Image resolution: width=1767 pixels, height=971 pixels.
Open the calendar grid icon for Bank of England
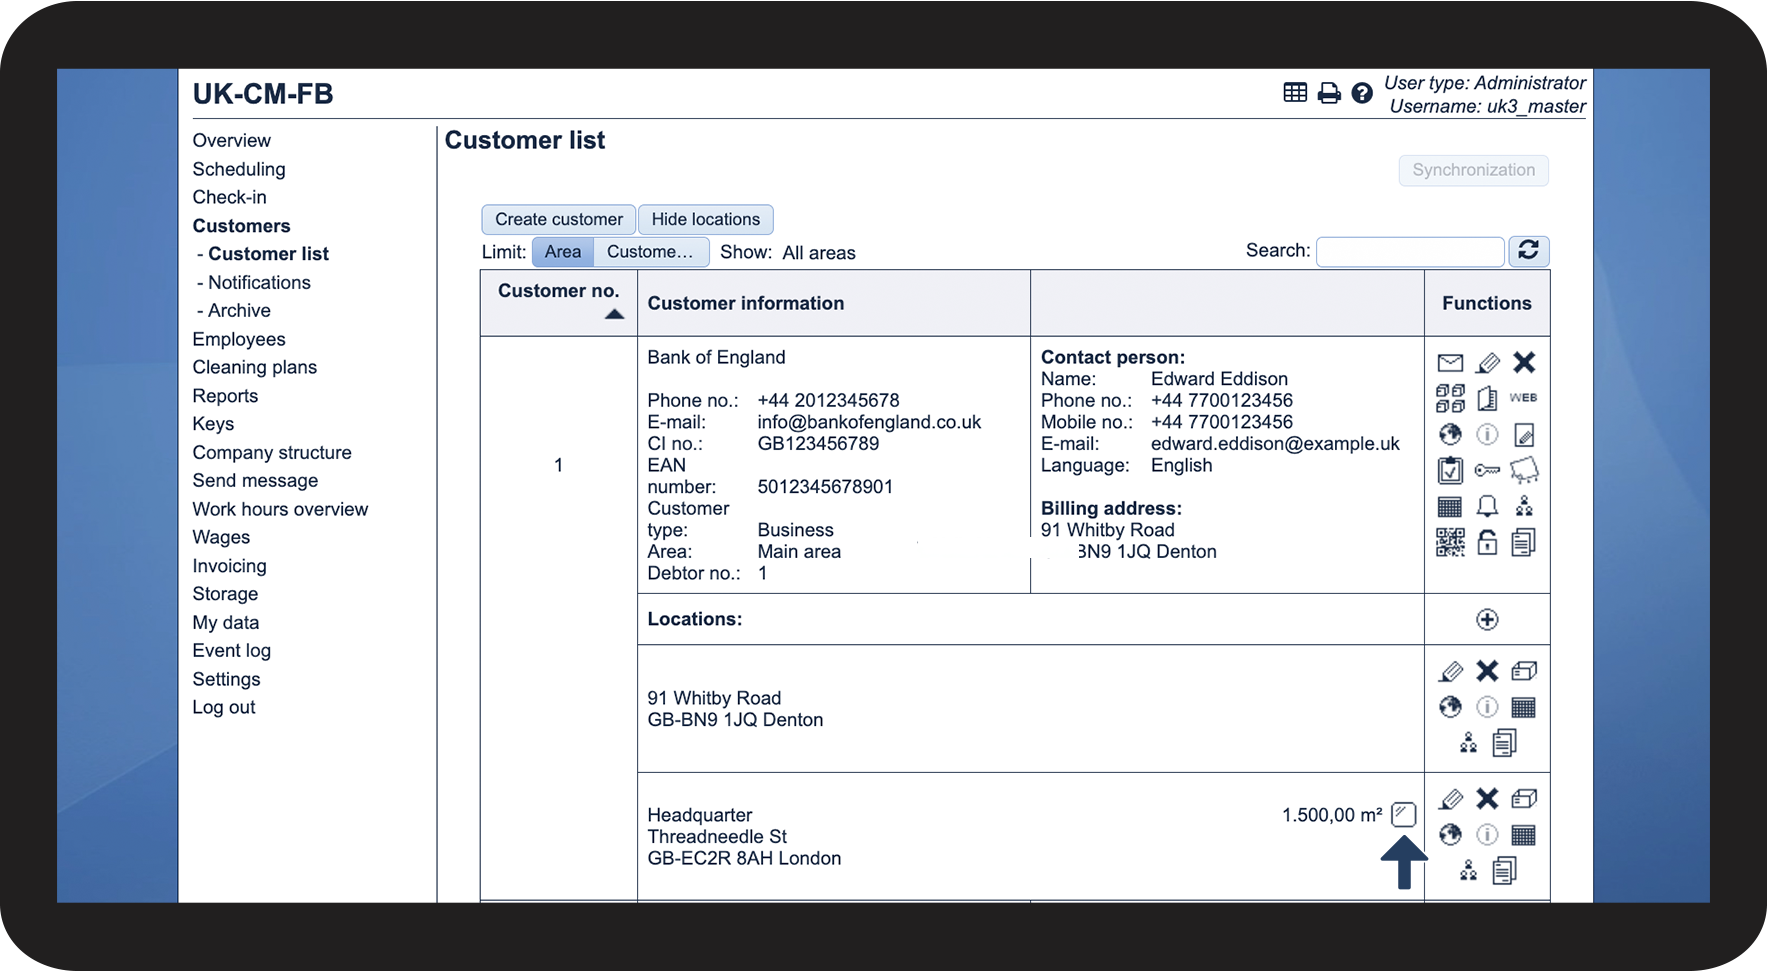pyautogui.click(x=1450, y=506)
